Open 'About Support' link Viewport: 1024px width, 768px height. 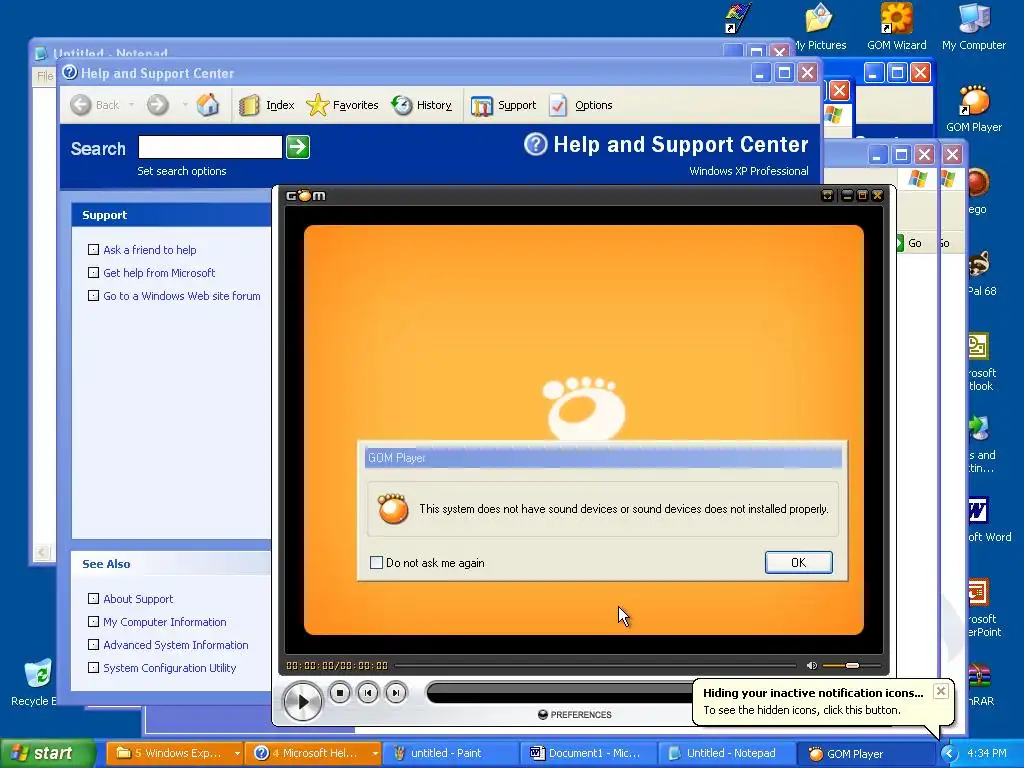click(x=138, y=599)
